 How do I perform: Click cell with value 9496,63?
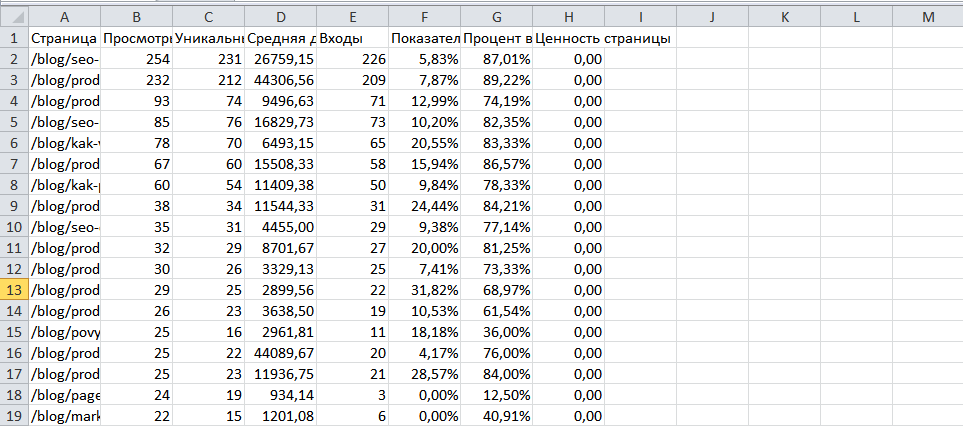(281, 101)
